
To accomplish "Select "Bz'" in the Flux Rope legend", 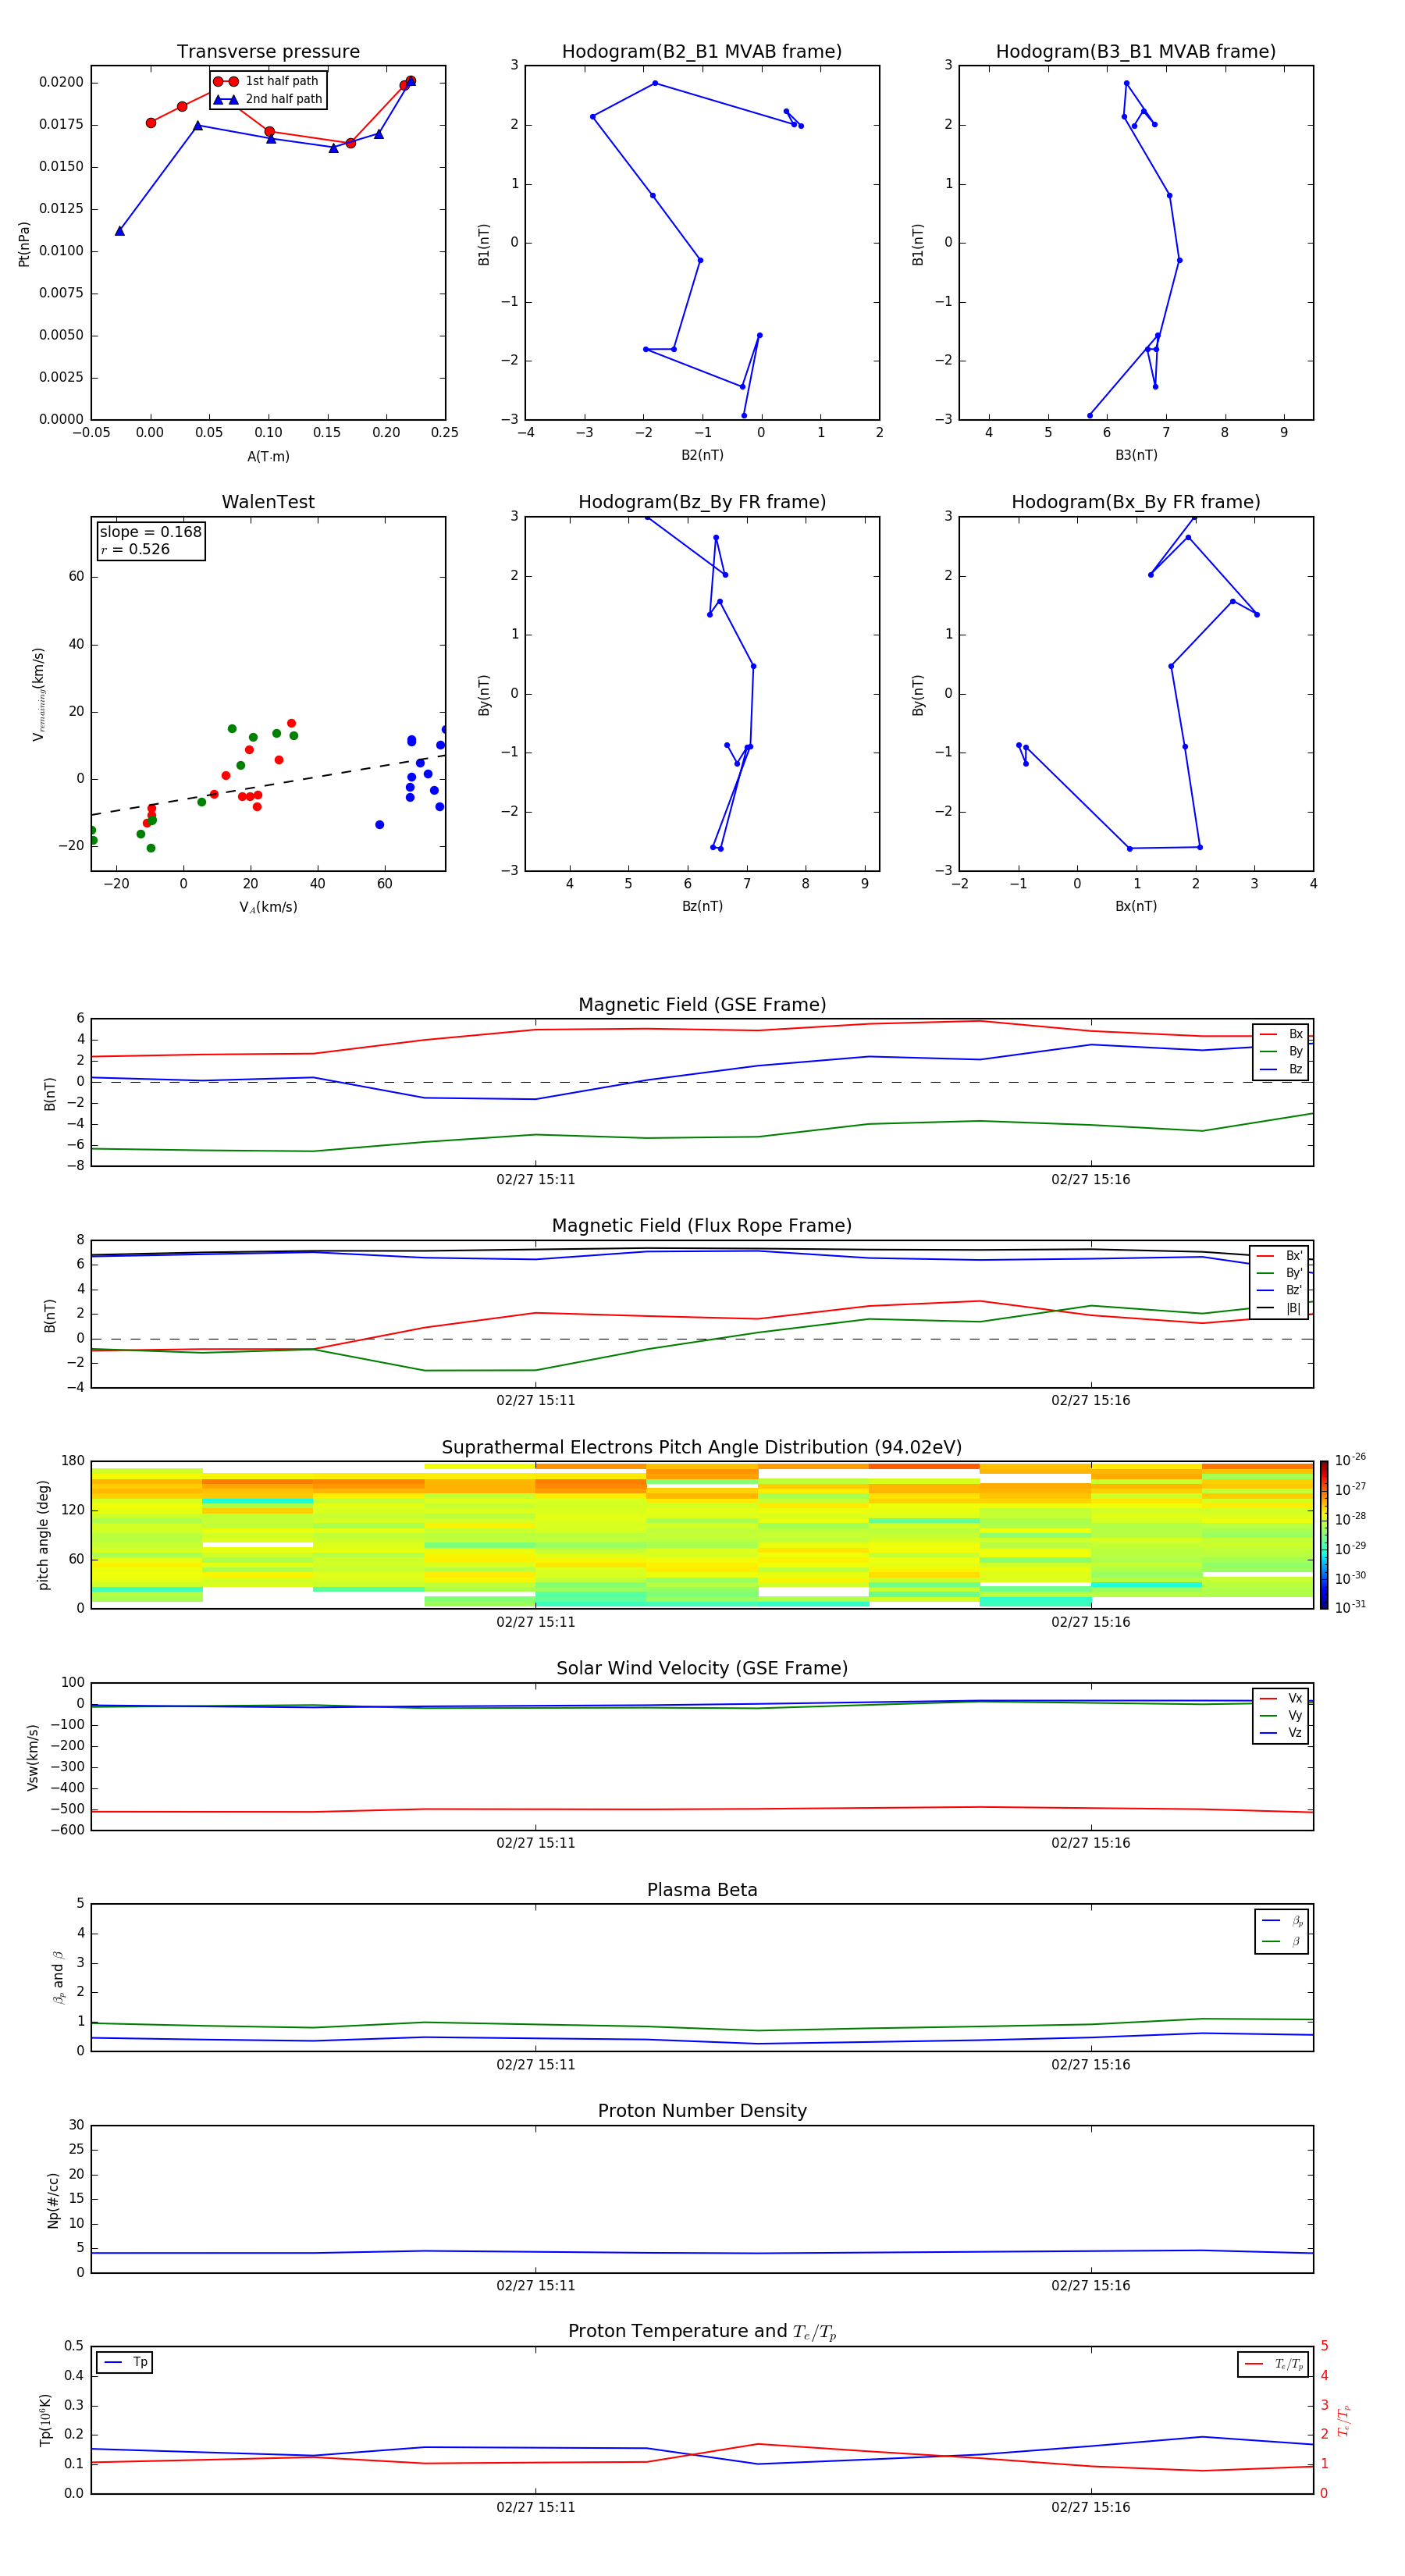I will pos(1281,1290).
